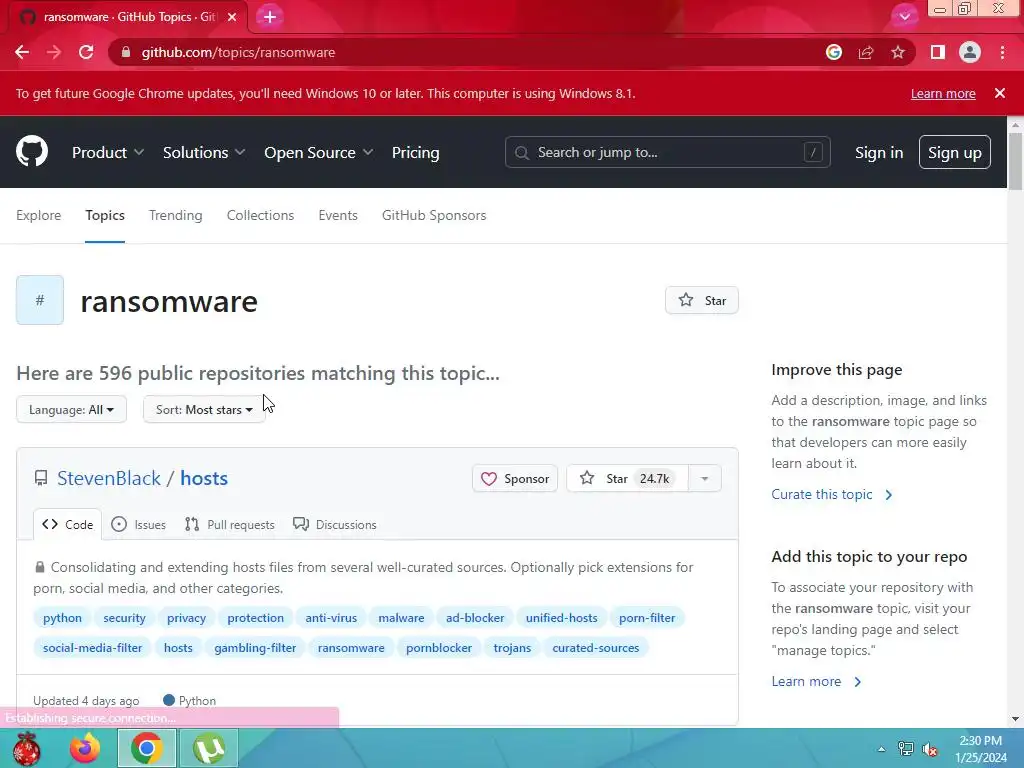
Task: Close the ransomware GitHub Topics tab
Action: (x=232, y=17)
